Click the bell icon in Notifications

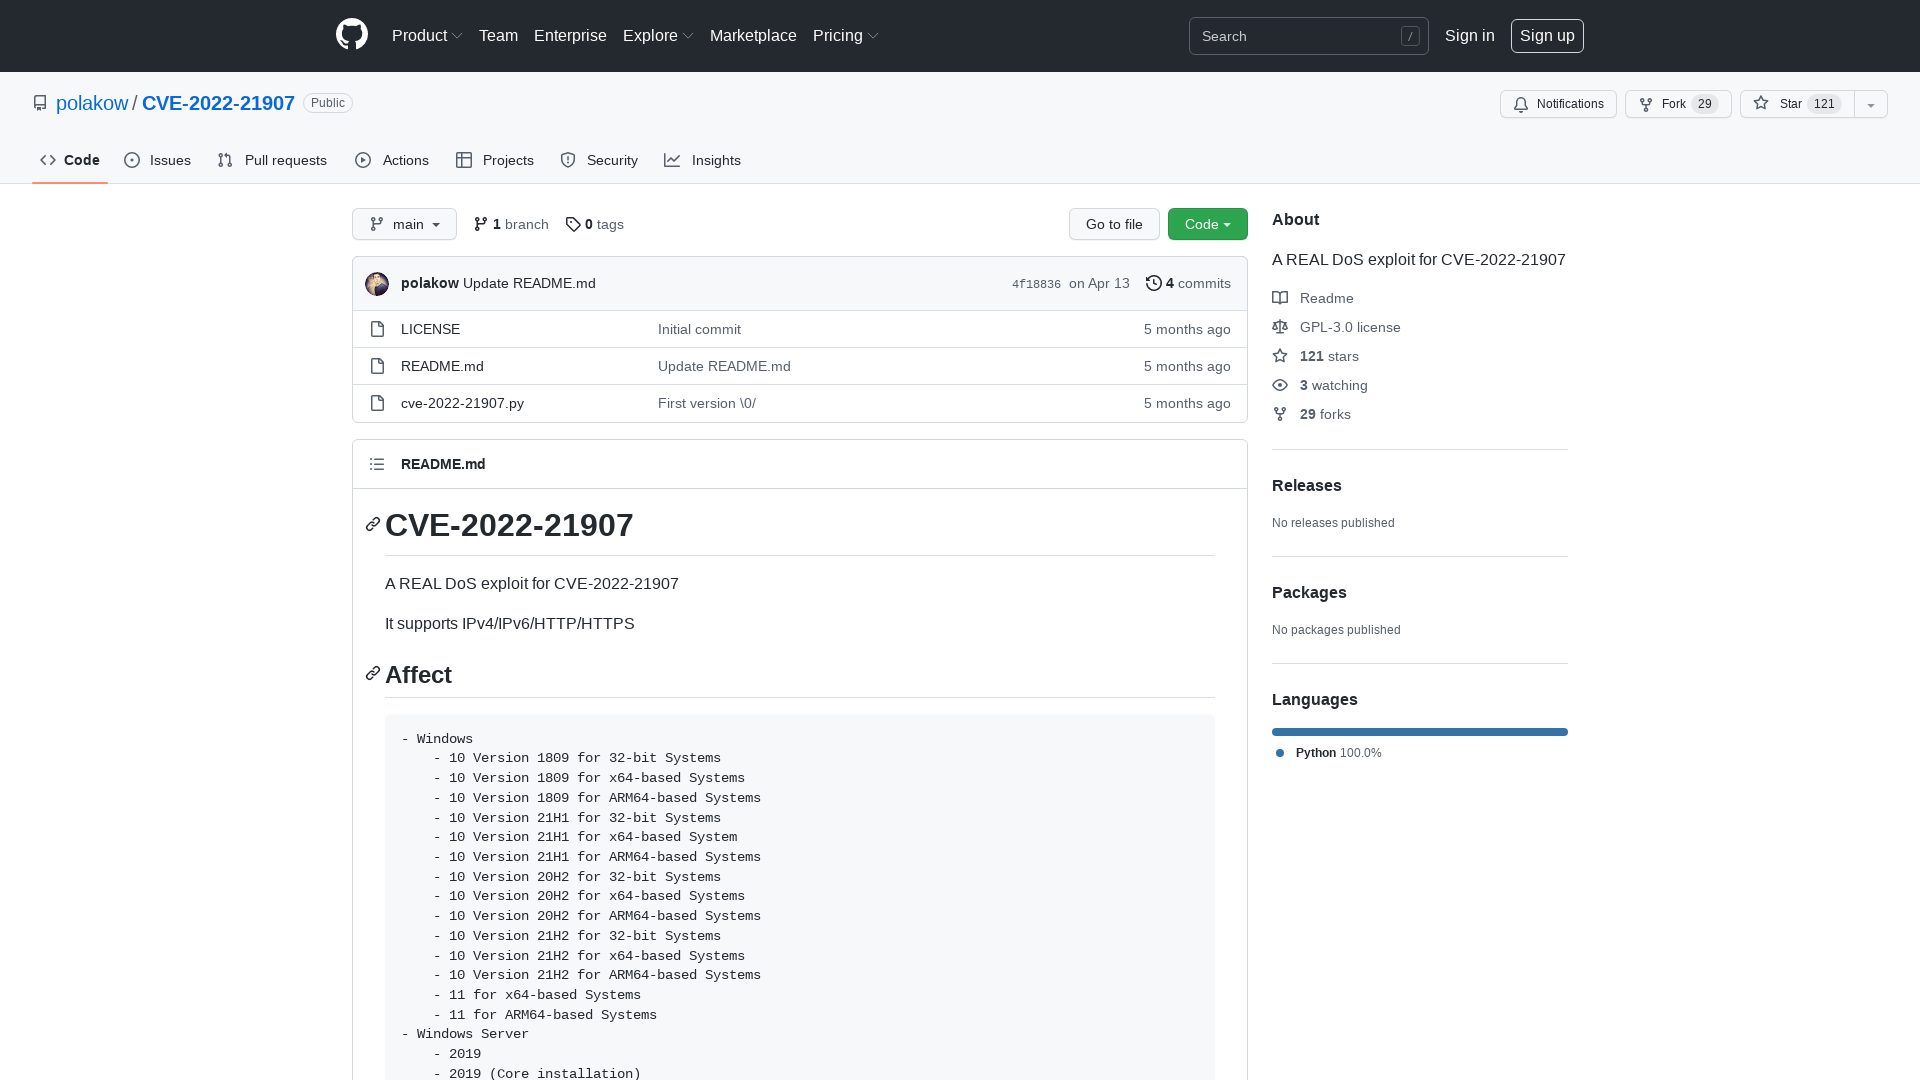[1521, 104]
